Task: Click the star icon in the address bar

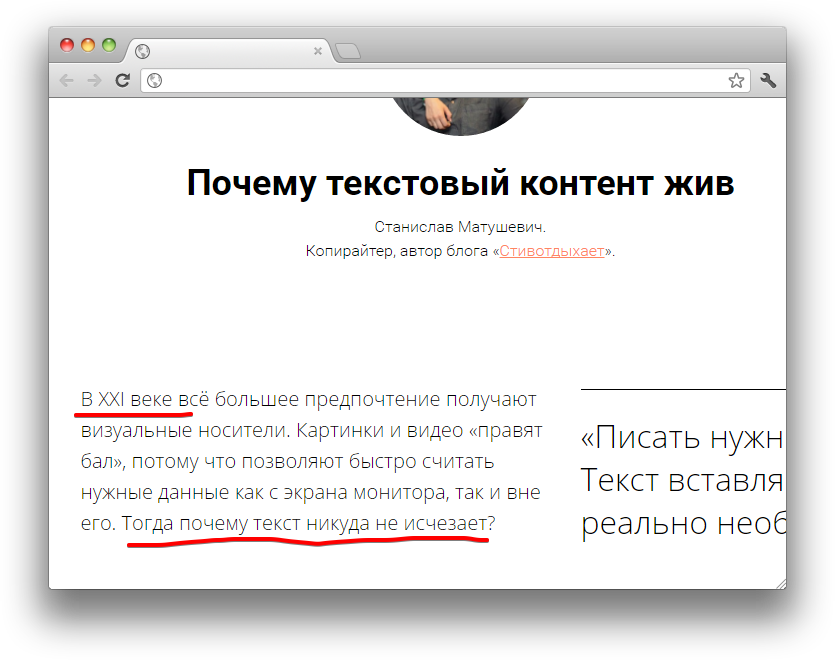Action: pos(737,80)
